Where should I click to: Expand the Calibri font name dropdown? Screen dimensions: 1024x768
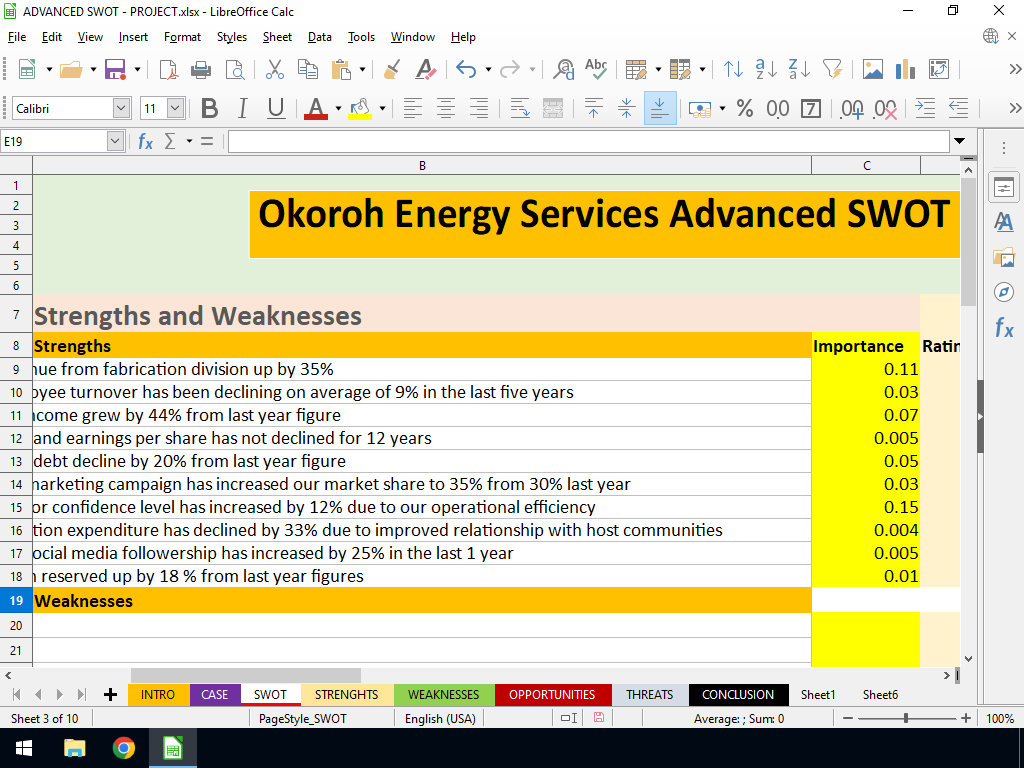121,108
